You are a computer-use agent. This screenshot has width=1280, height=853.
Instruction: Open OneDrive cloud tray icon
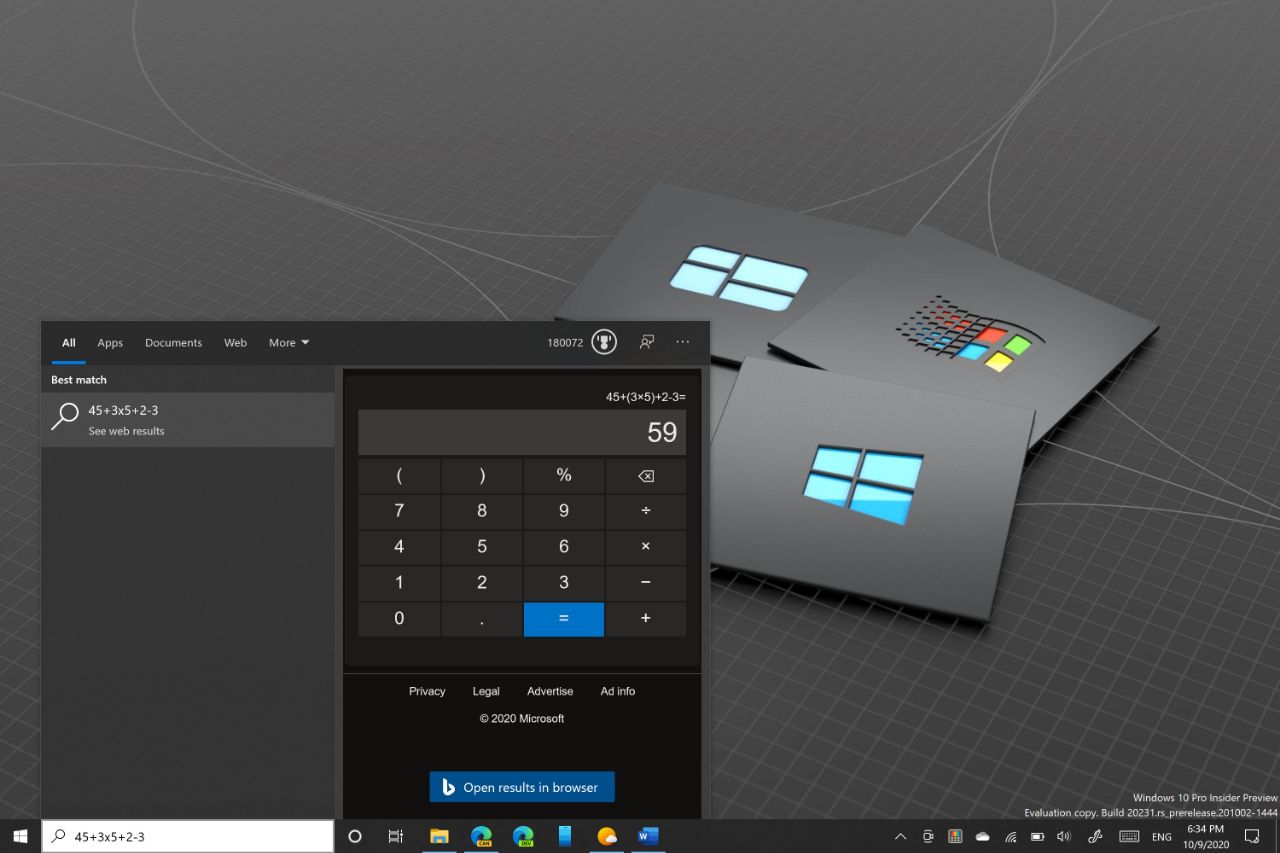982,837
